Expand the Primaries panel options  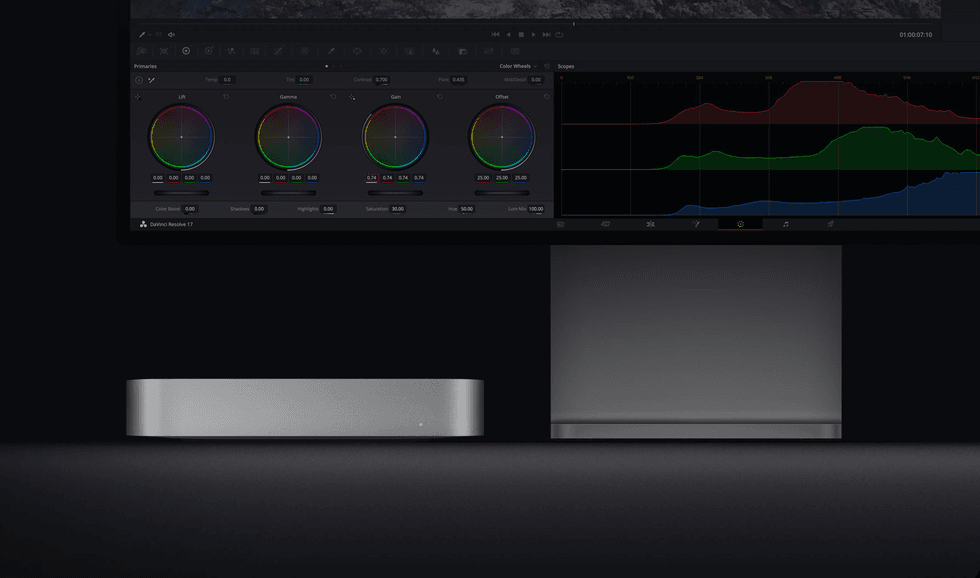click(326, 66)
